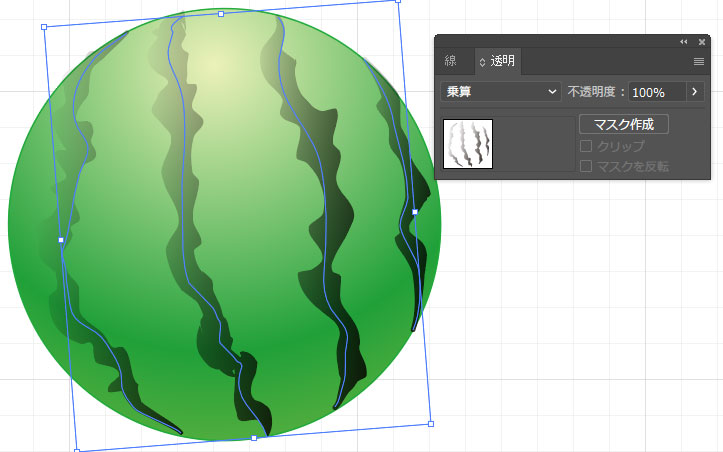Click the left-middle bounding box handle
This screenshot has width=723, height=452.
point(61,240)
